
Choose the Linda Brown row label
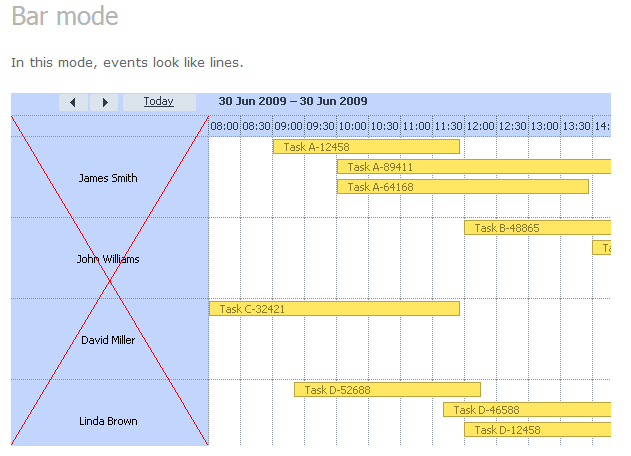pos(108,421)
